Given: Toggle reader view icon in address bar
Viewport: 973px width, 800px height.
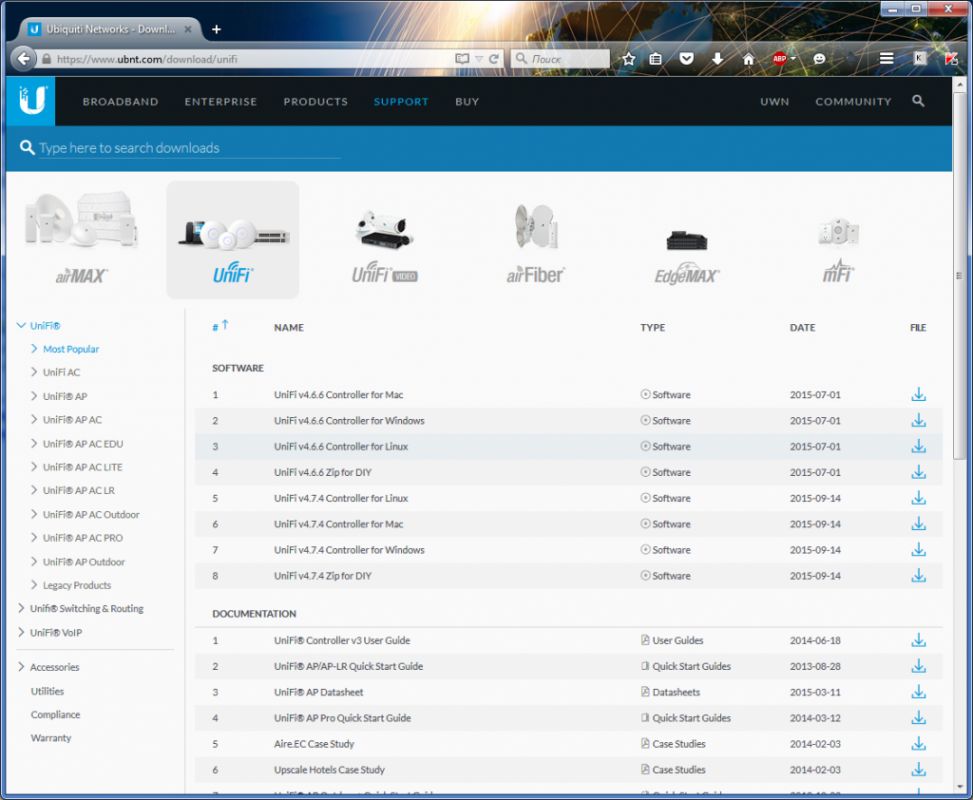Looking at the screenshot, I should tap(462, 59).
